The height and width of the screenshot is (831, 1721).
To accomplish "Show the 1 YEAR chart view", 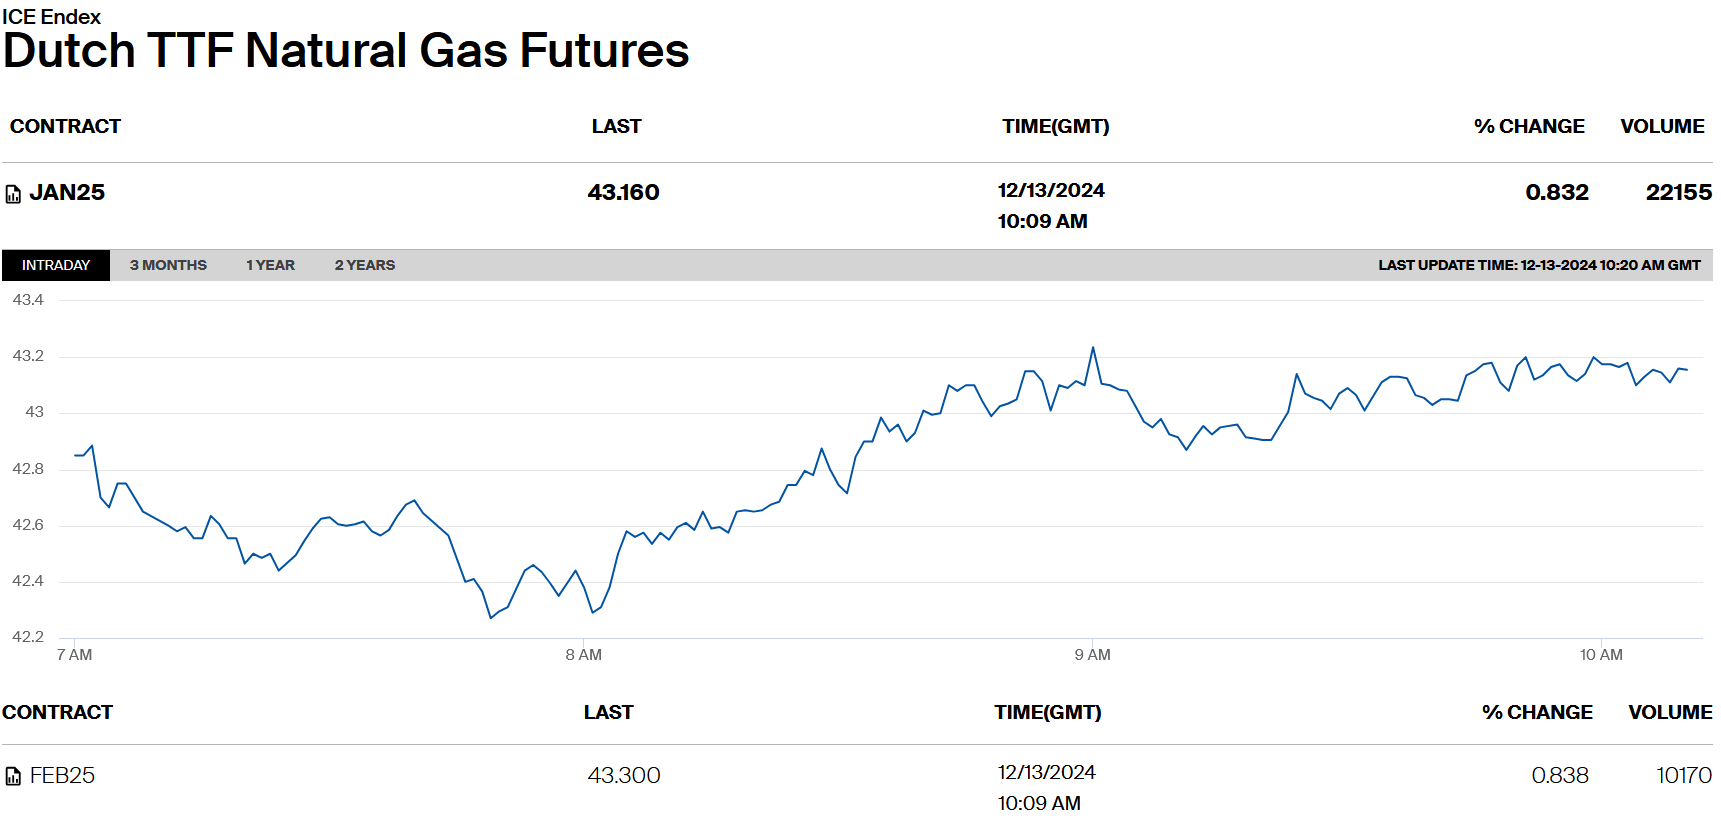I will coord(270,265).
